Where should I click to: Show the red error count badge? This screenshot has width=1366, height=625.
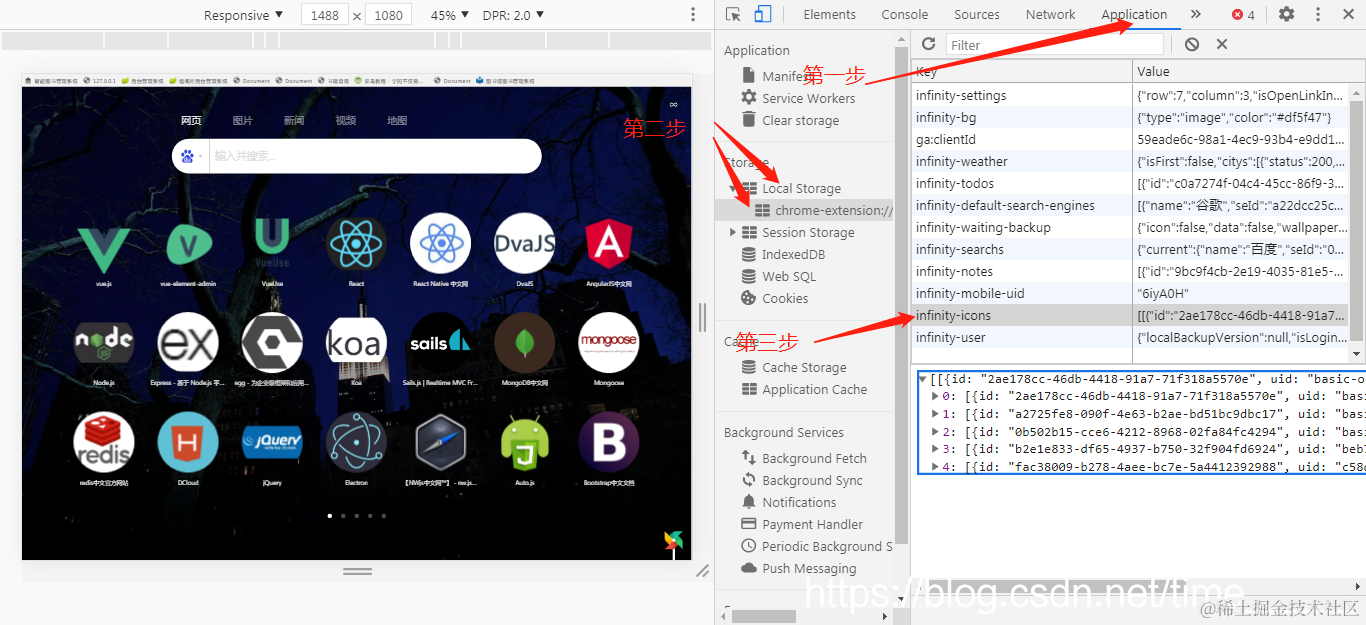[x=1243, y=14]
